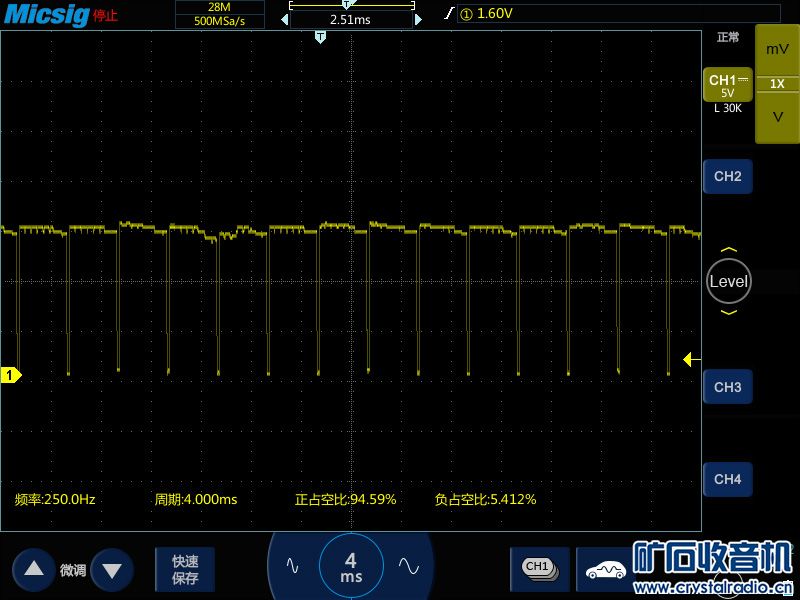Screen dimensions: 800x600
Task: Select the V vertical scale option
Action: click(x=777, y=117)
